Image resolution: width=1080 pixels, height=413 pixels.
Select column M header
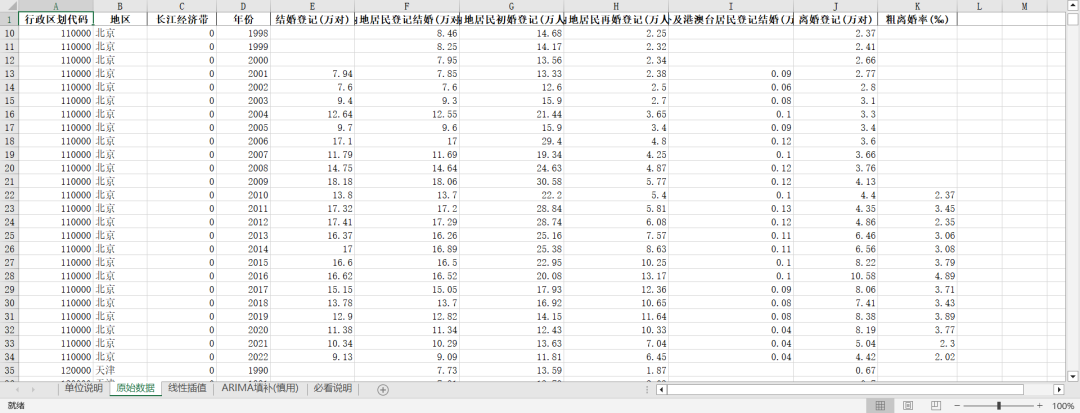(1024, 6)
